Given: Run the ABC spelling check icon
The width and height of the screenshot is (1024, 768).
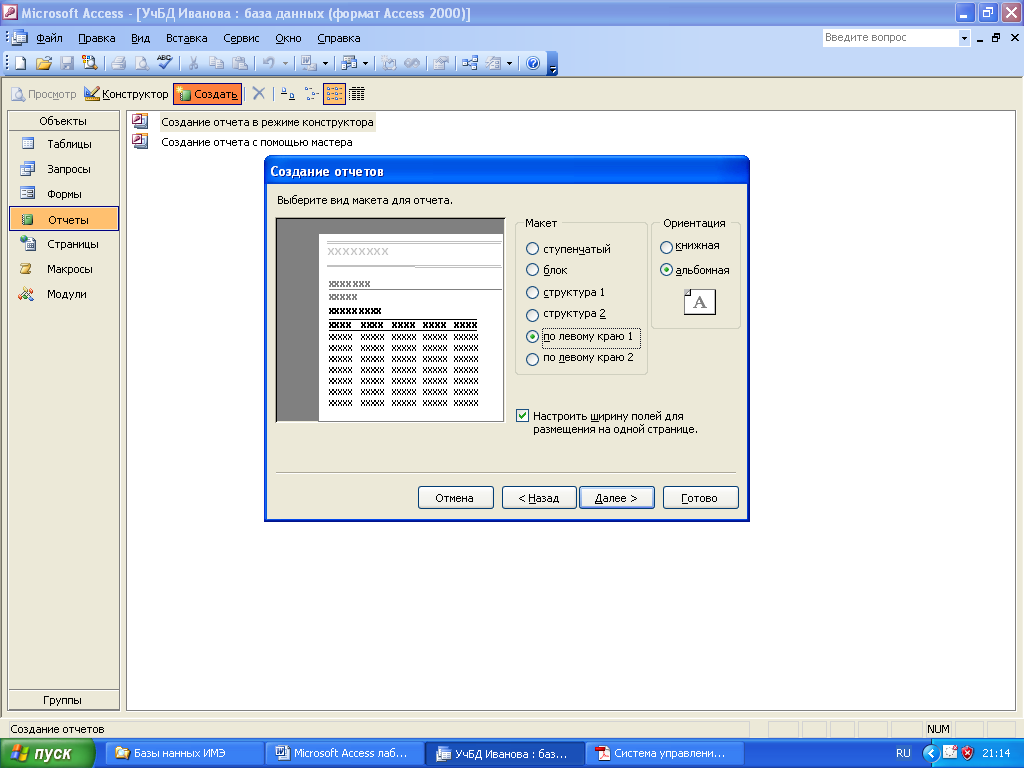Looking at the screenshot, I should [165, 63].
